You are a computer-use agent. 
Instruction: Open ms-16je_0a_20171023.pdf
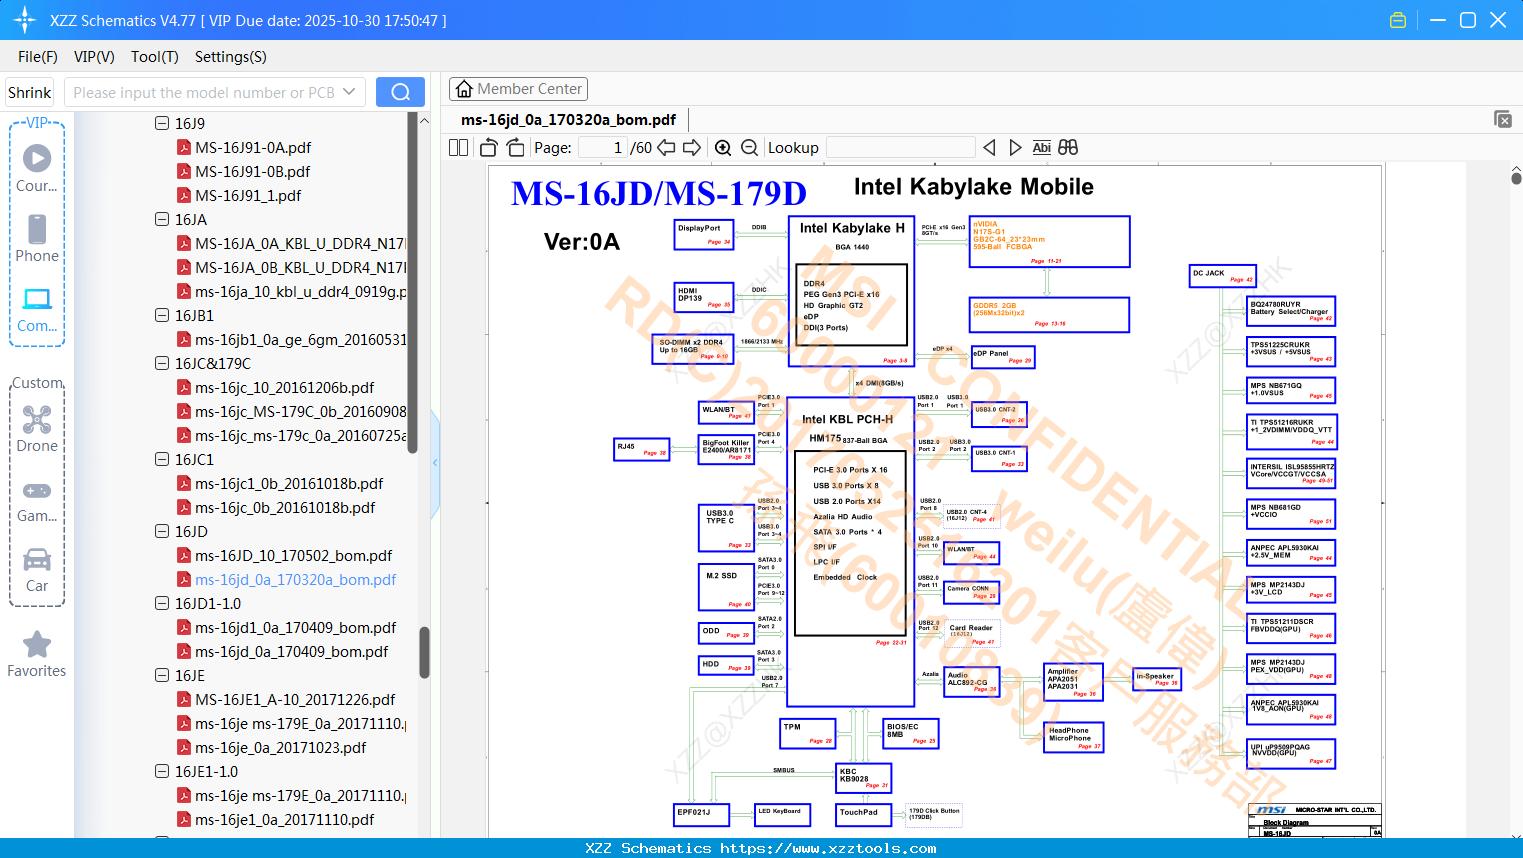(x=281, y=747)
